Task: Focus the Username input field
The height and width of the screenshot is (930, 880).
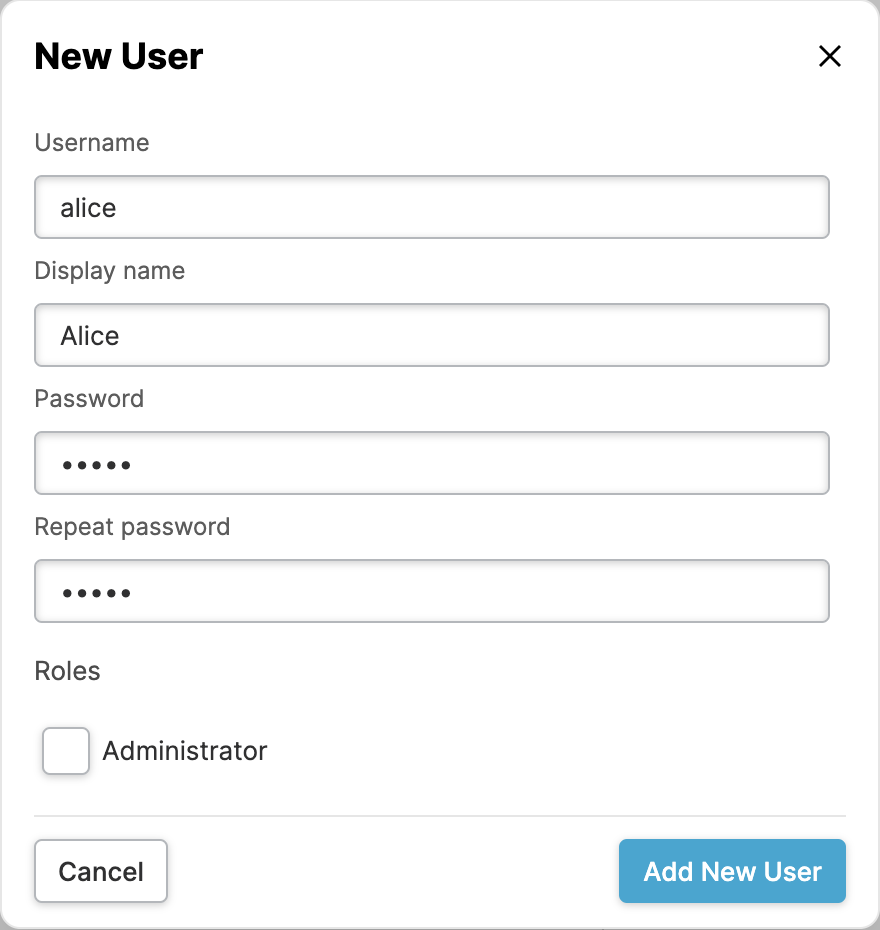Action: point(432,208)
